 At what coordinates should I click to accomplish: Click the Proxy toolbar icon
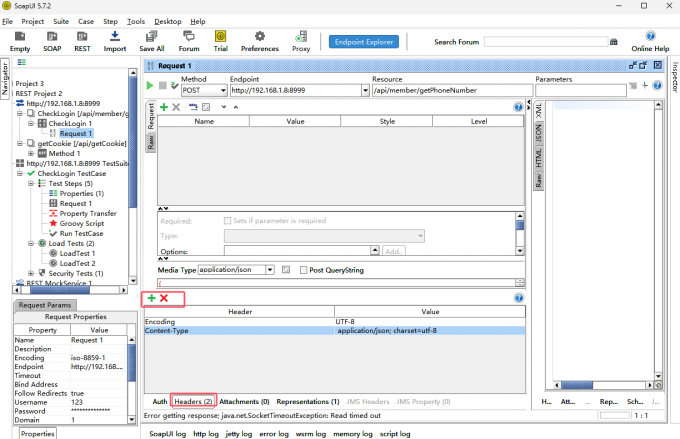tap(301, 42)
